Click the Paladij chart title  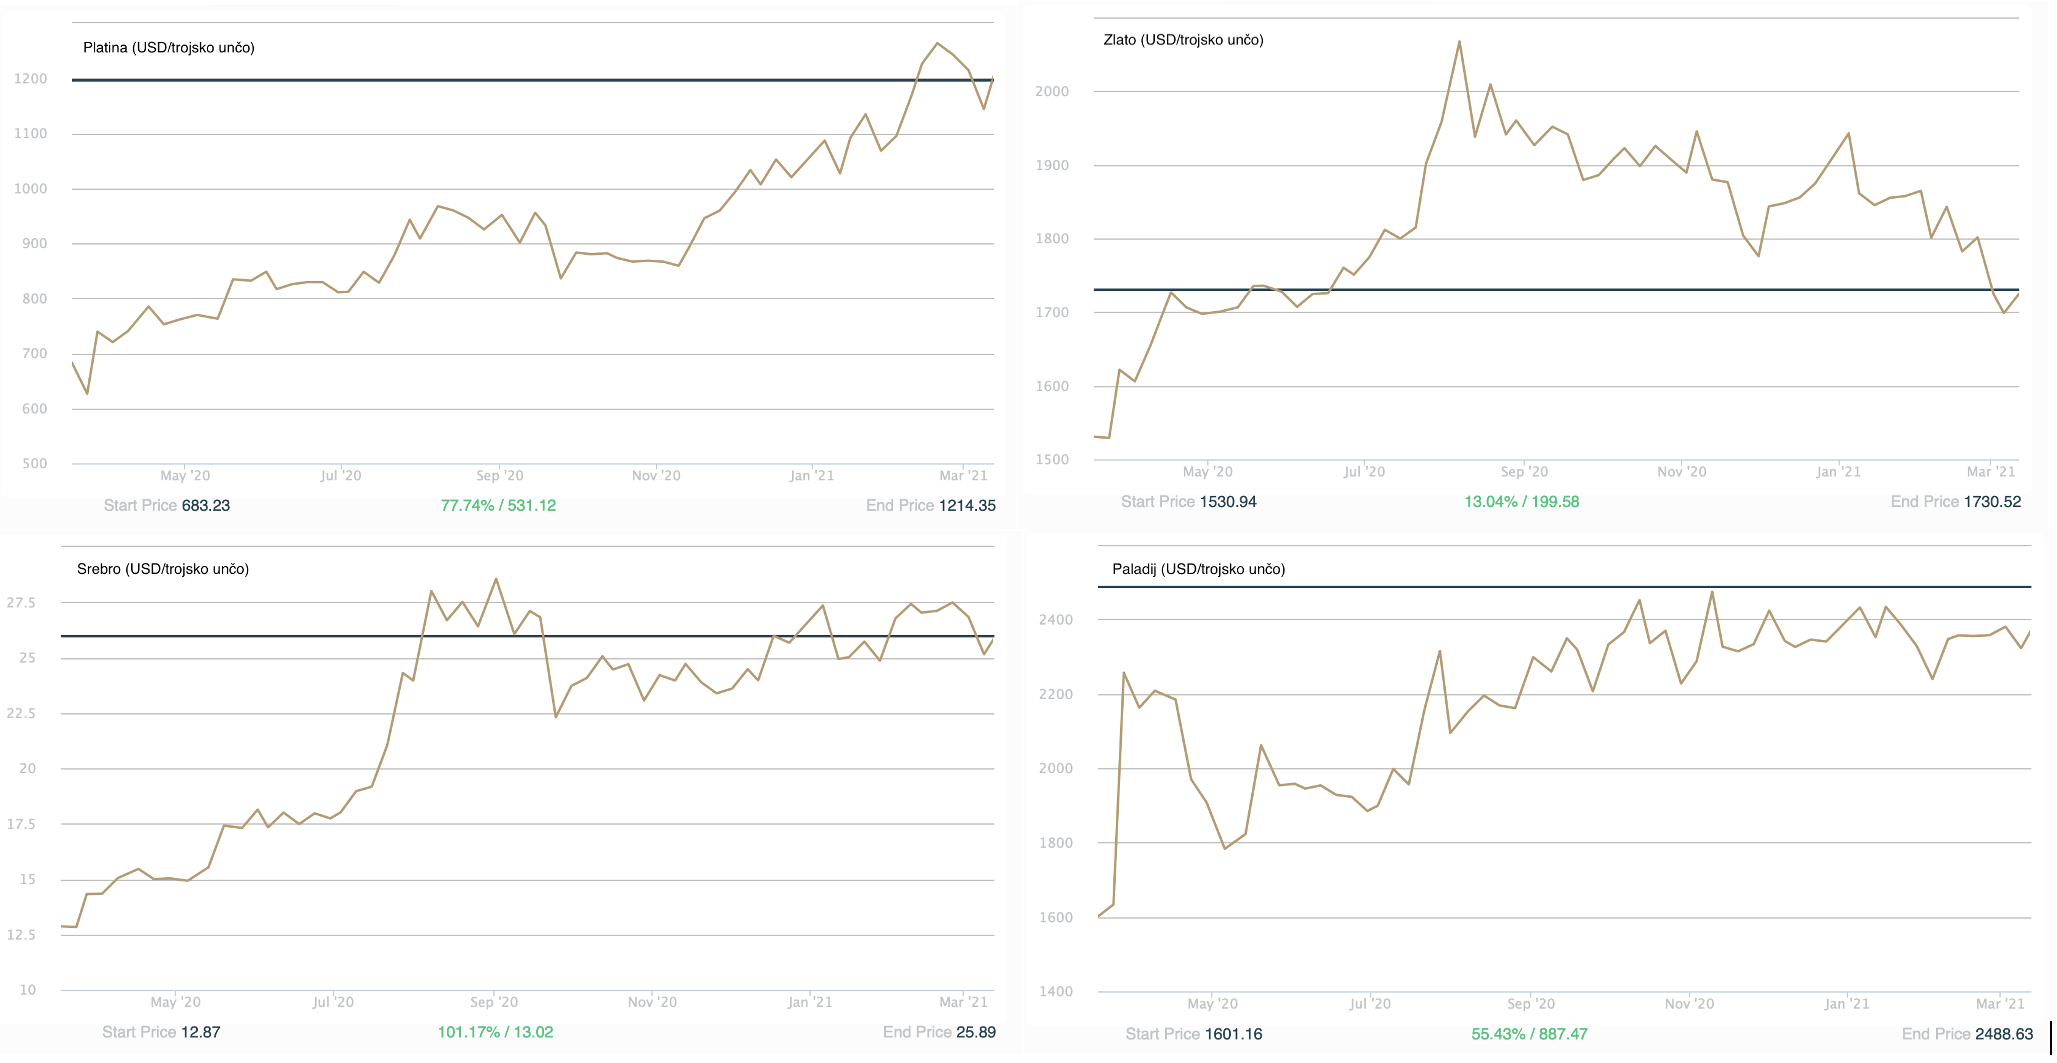(x=1198, y=569)
